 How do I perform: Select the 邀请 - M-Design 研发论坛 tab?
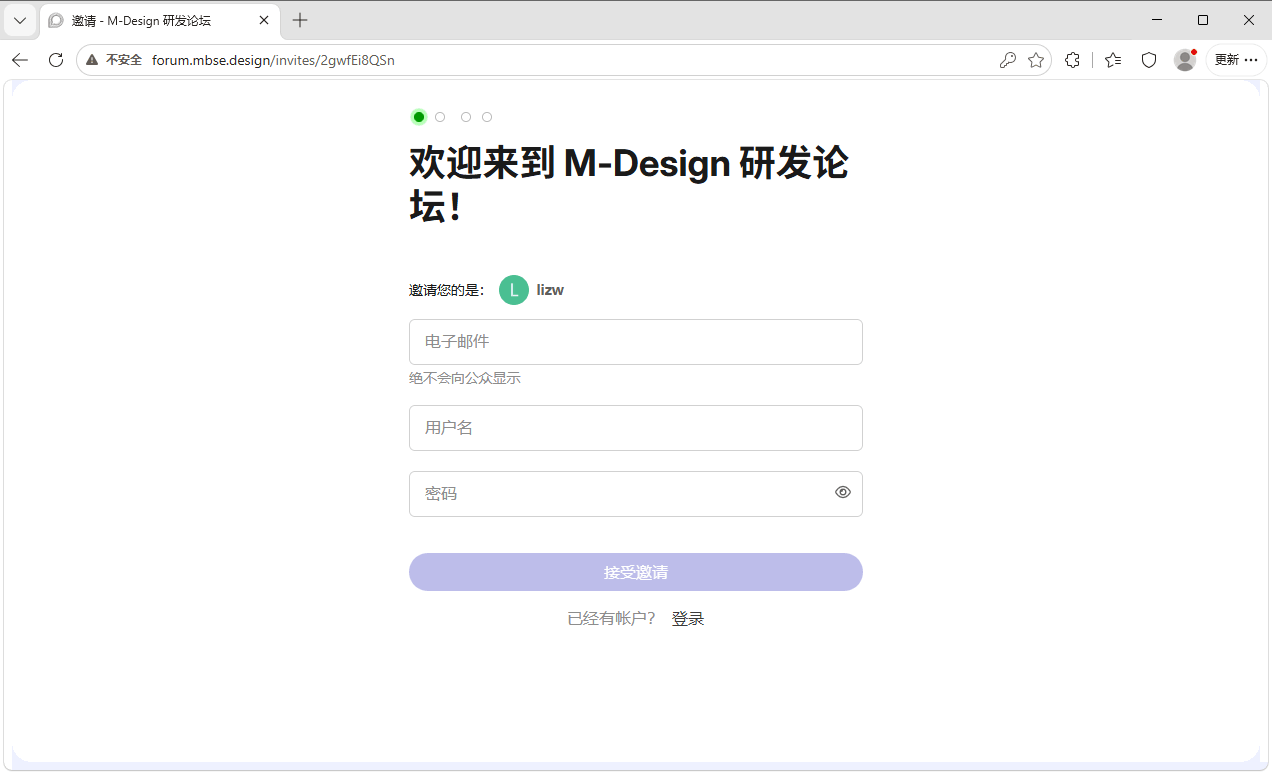159,20
